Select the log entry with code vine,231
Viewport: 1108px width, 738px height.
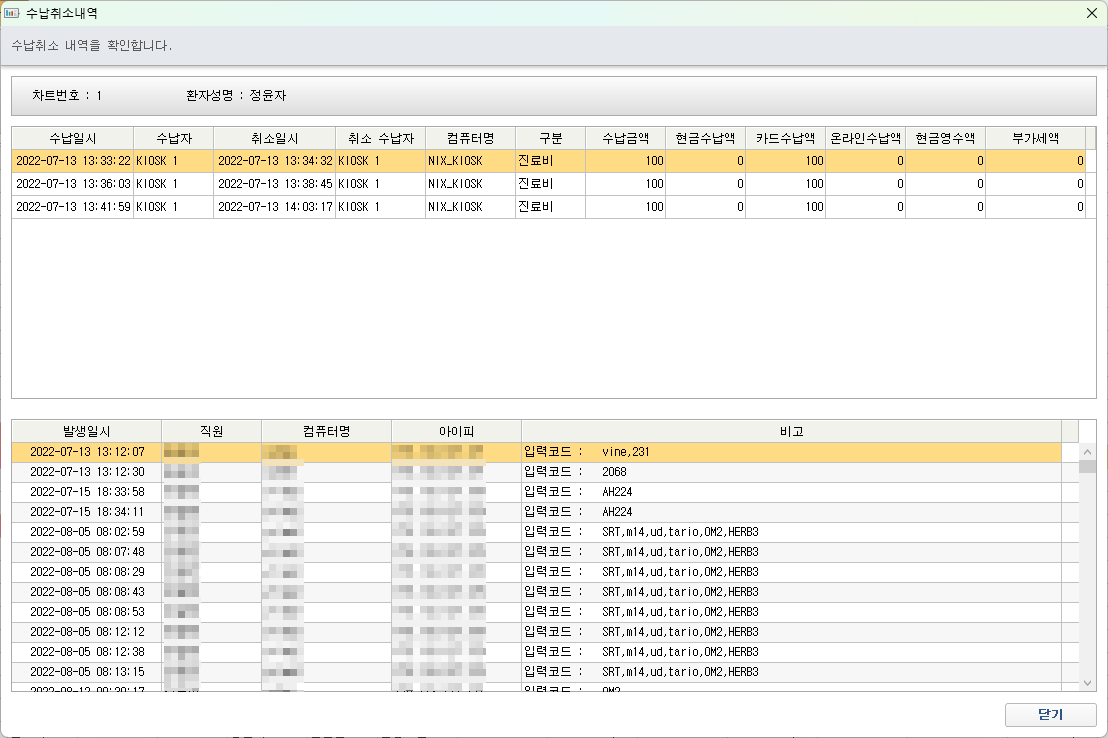coord(626,452)
